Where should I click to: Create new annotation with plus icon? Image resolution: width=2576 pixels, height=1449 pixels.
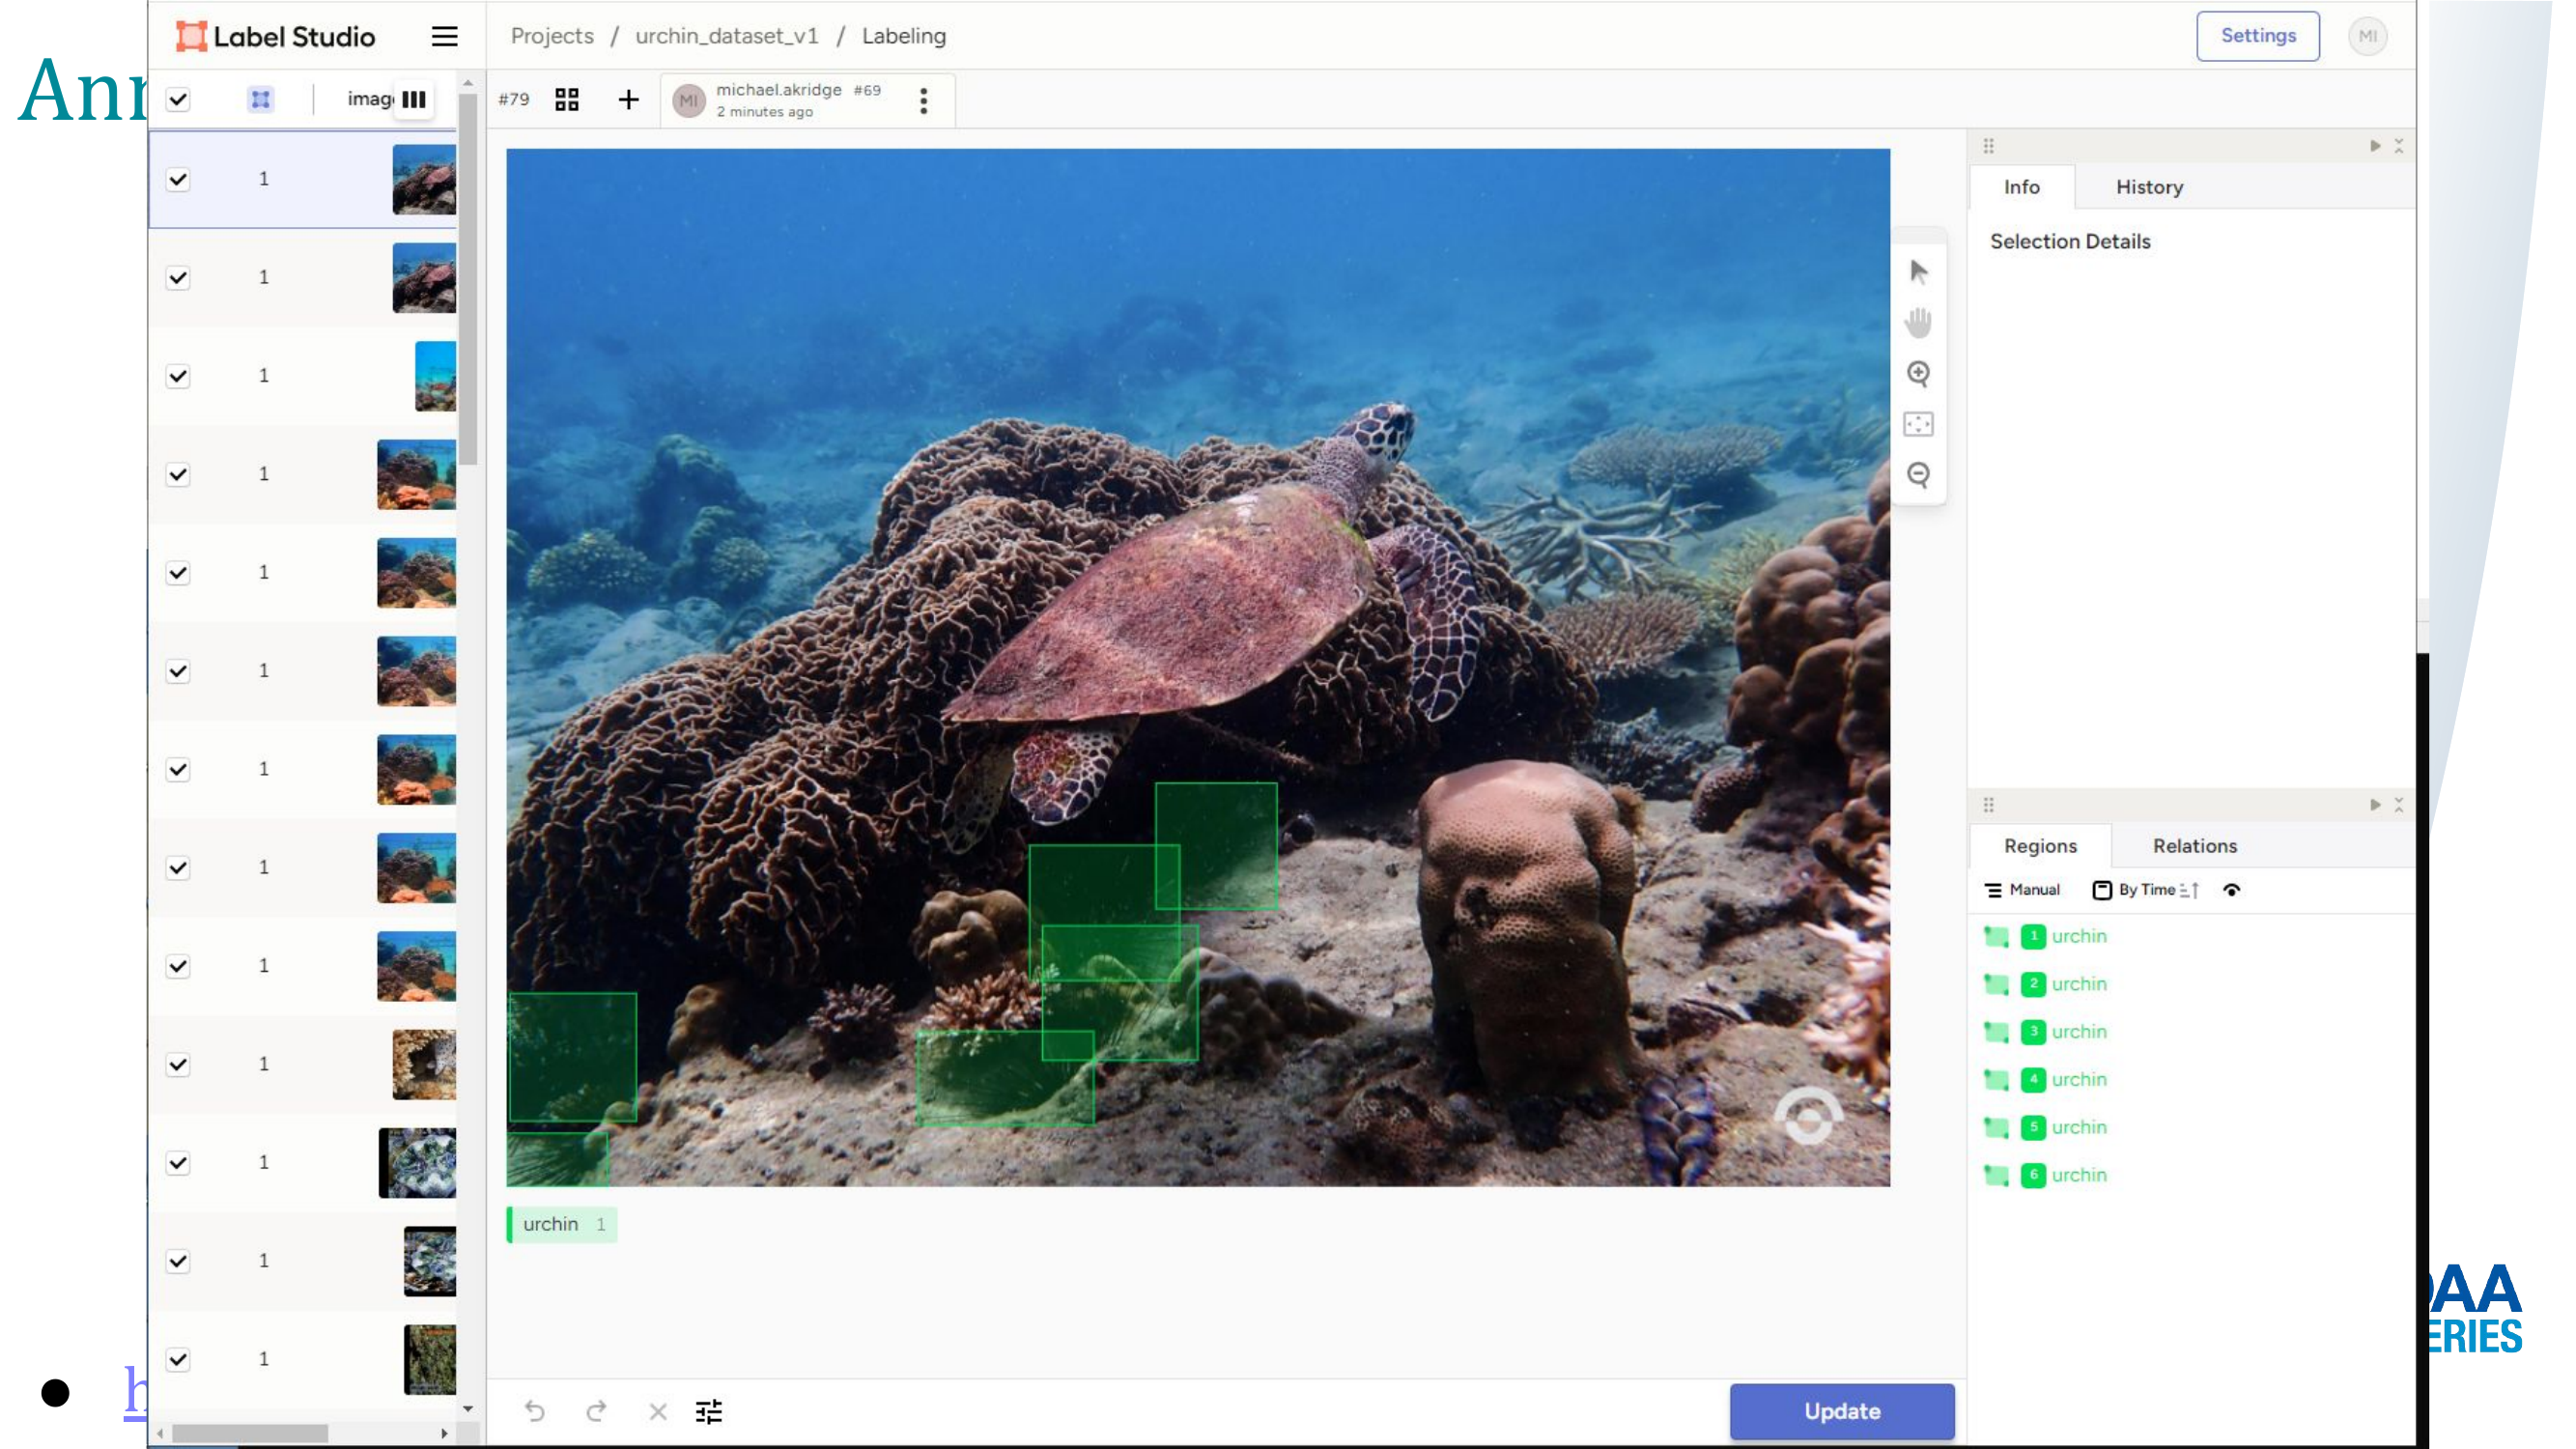[x=628, y=99]
